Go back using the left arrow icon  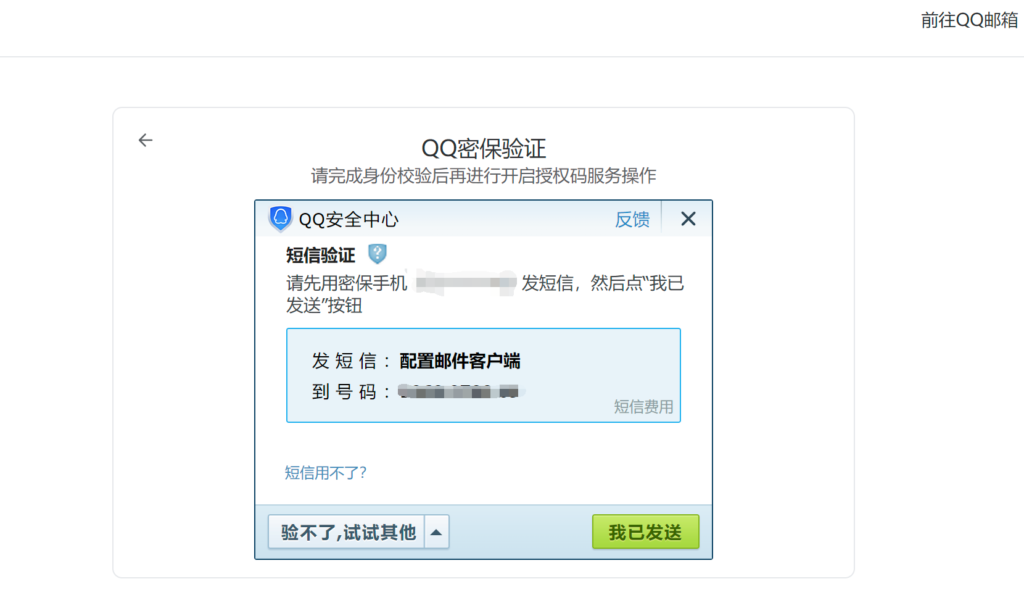(x=145, y=140)
